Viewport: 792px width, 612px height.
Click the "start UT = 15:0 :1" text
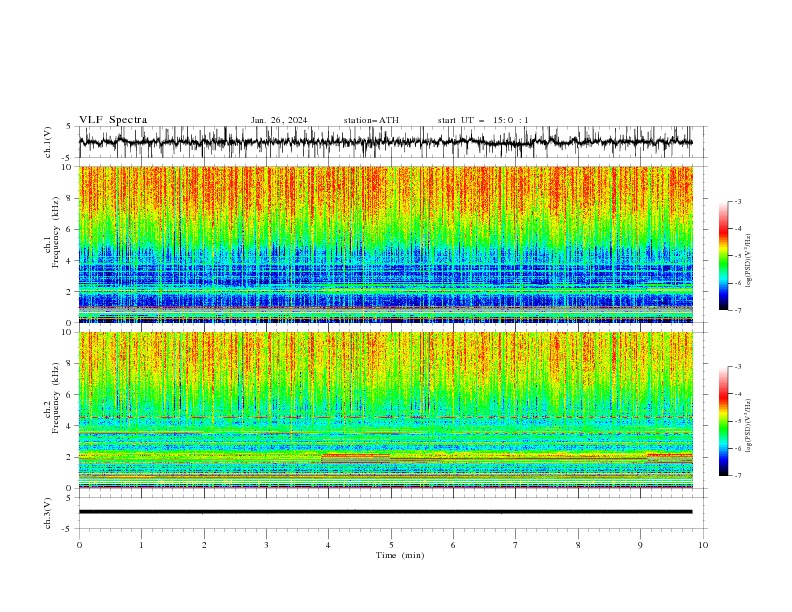(x=483, y=120)
